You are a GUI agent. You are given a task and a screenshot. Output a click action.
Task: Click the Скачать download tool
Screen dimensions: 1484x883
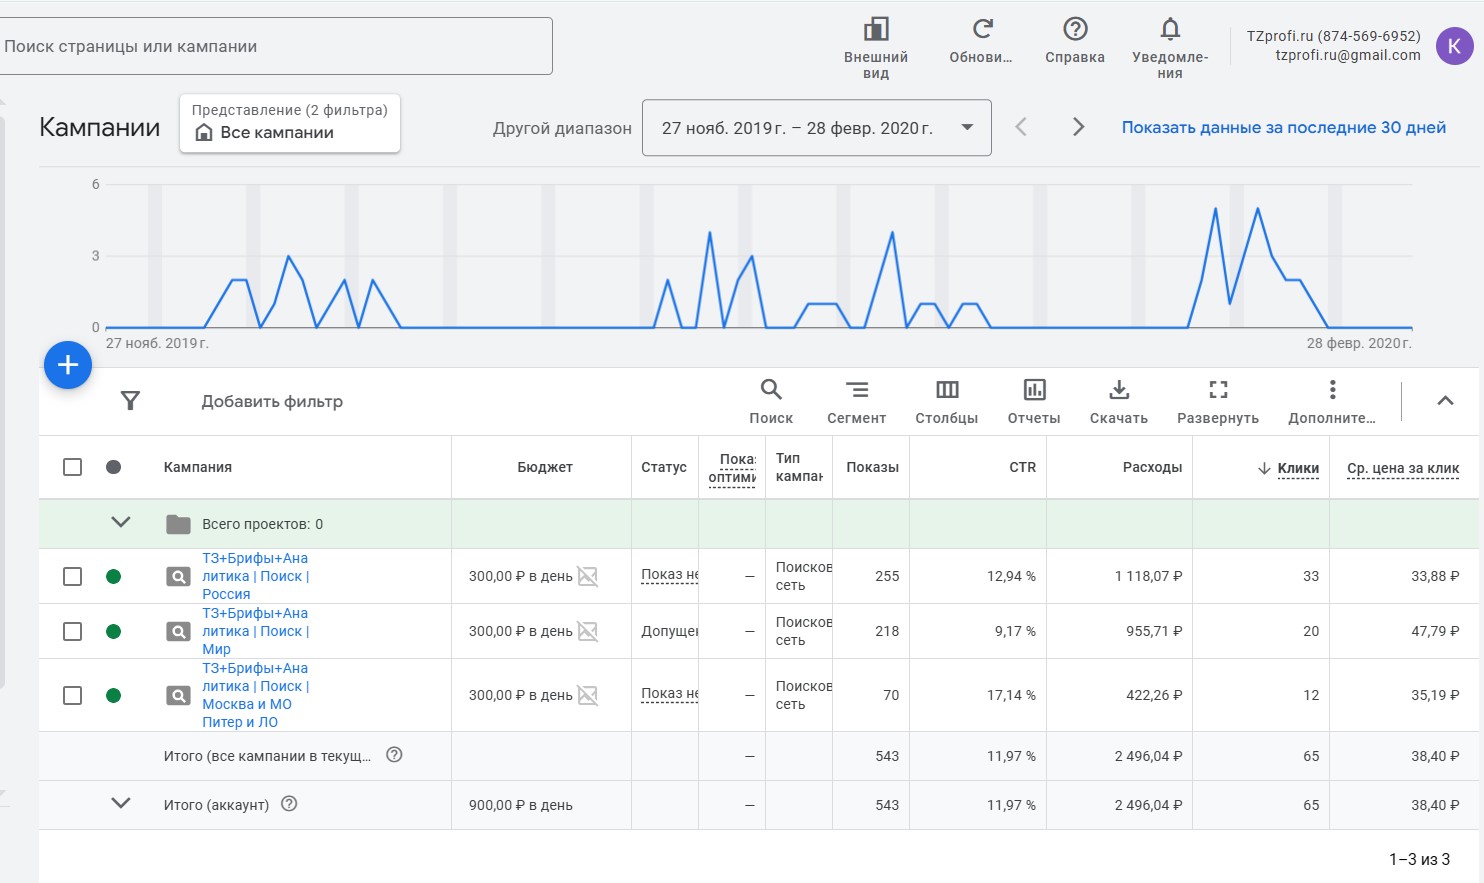(1119, 401)
